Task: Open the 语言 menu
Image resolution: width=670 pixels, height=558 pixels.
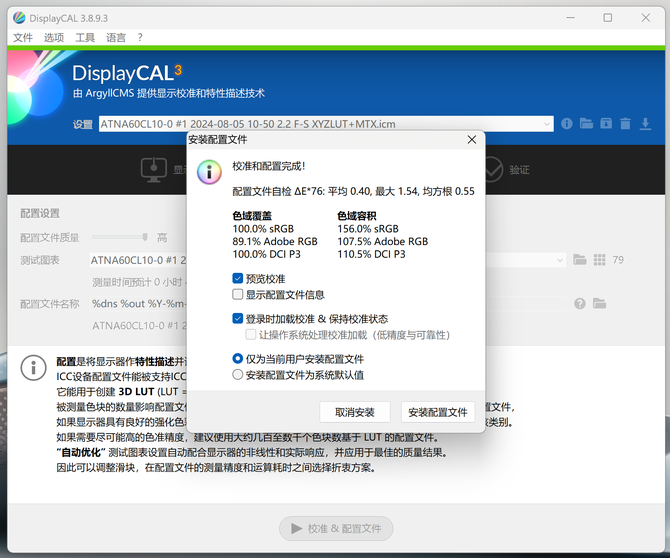Action: tap(116, 38)
